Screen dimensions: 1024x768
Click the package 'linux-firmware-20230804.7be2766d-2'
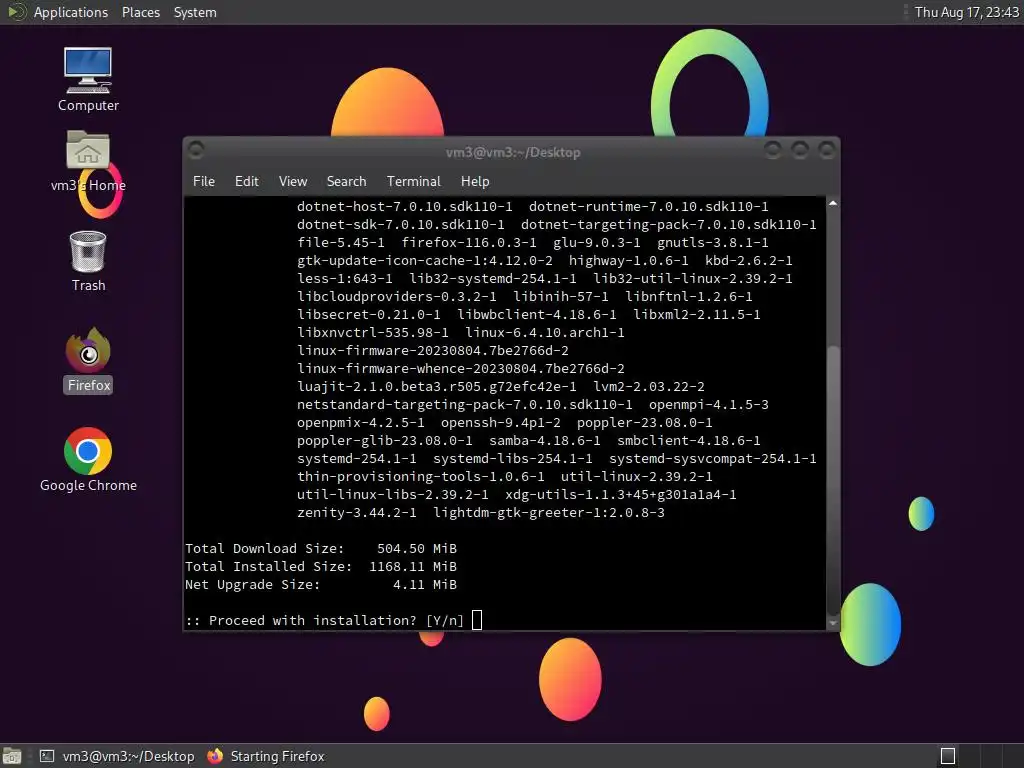[432, 351]
